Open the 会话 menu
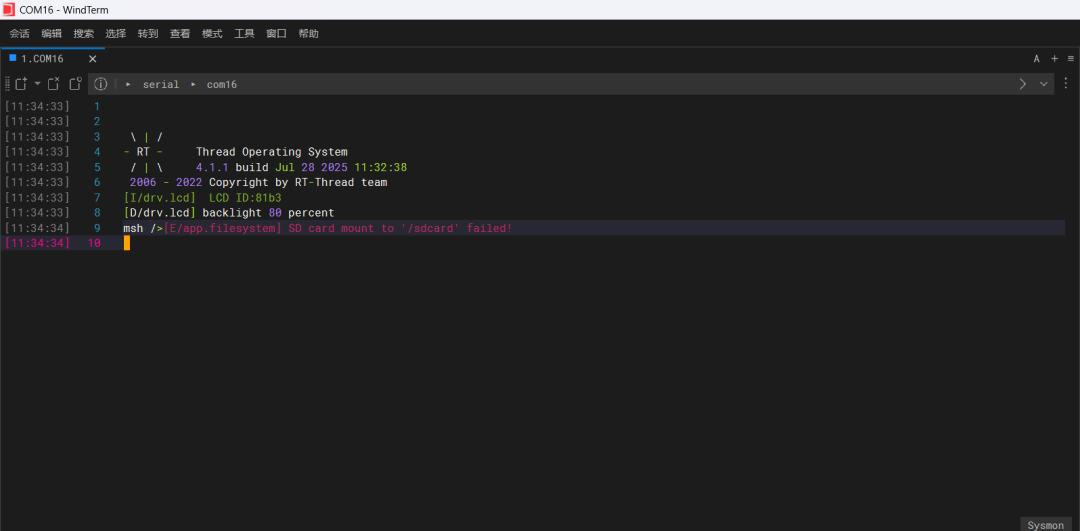Screen dimensions: 1080x531 [x=19, y=33]
